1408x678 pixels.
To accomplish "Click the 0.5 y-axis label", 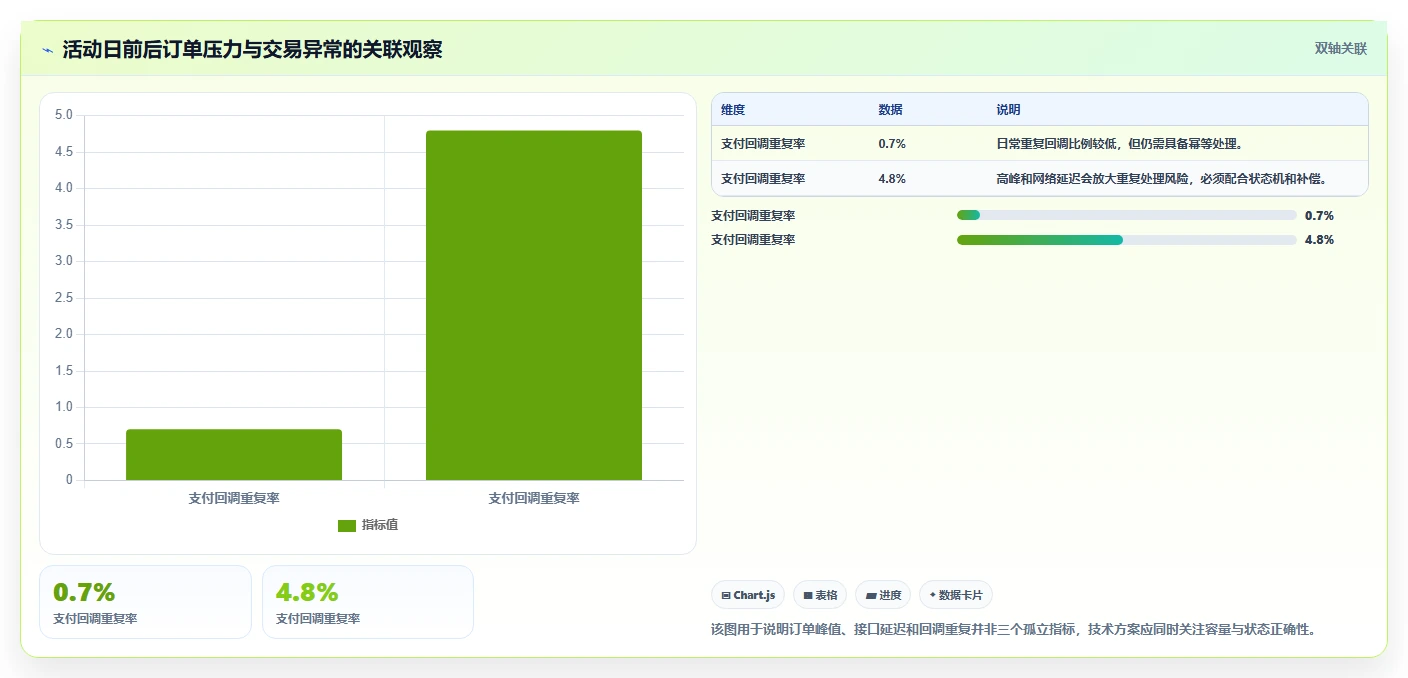I will click(63, 443).
